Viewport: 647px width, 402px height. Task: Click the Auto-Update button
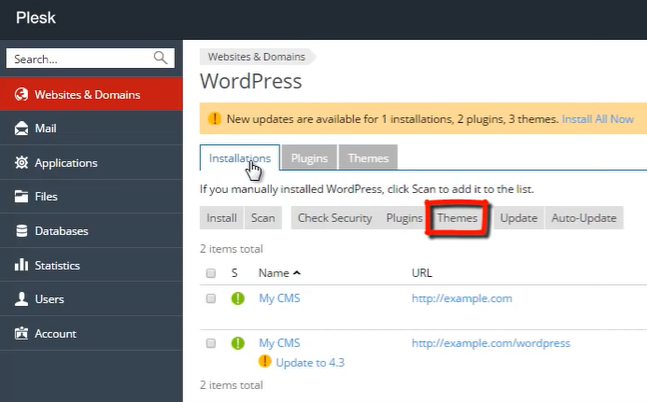click(x=584, y=218)
